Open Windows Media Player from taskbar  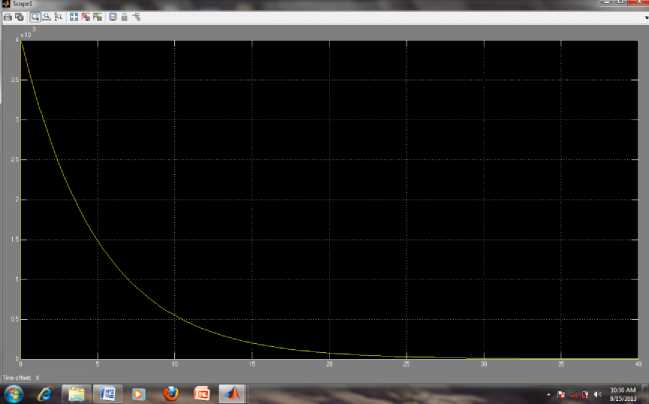[x=138, y=393]
